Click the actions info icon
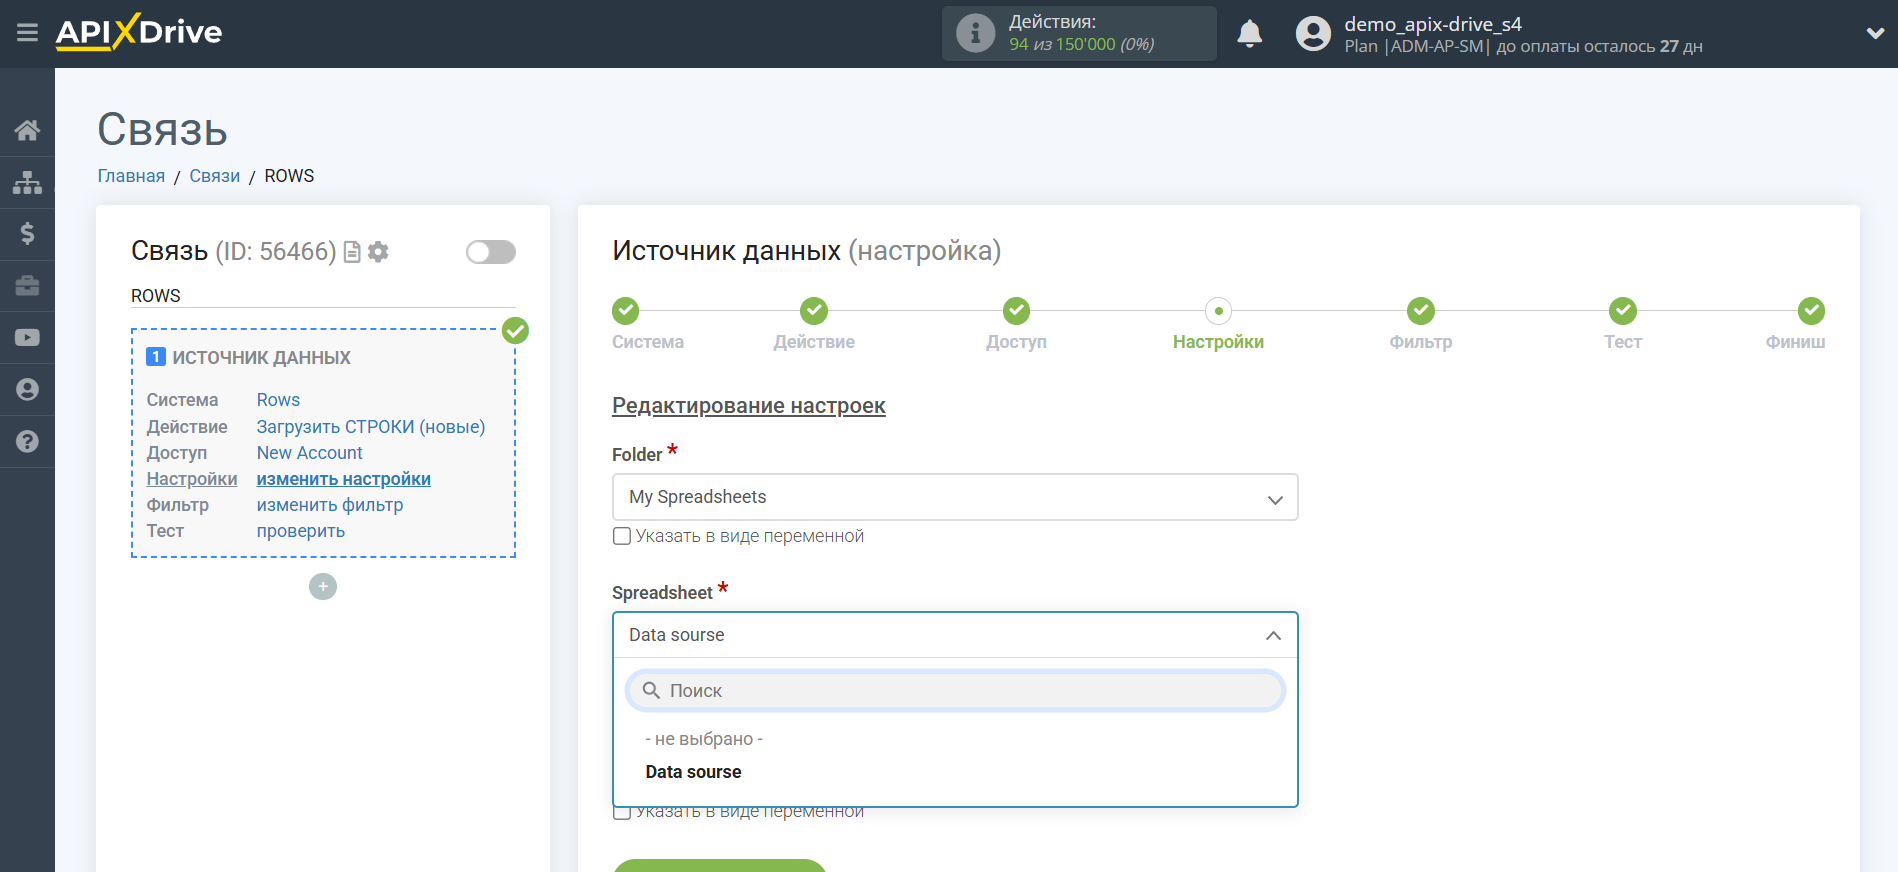The width and height of the screenshot is (1898, 872). coord(975,33)
